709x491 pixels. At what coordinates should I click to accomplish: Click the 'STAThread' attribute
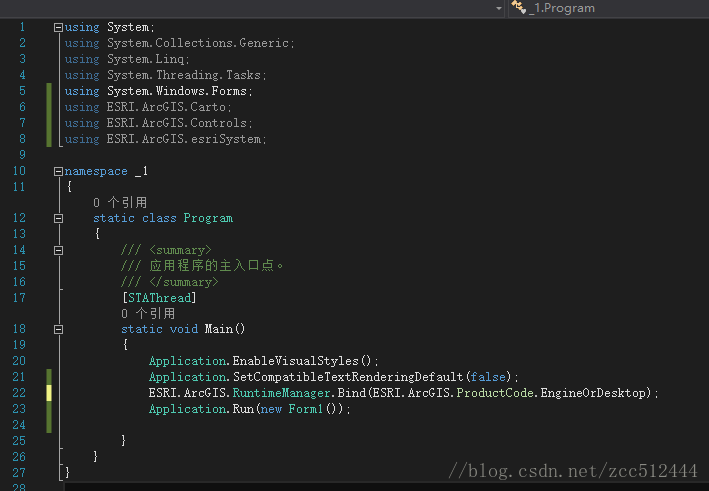point(159,298)
